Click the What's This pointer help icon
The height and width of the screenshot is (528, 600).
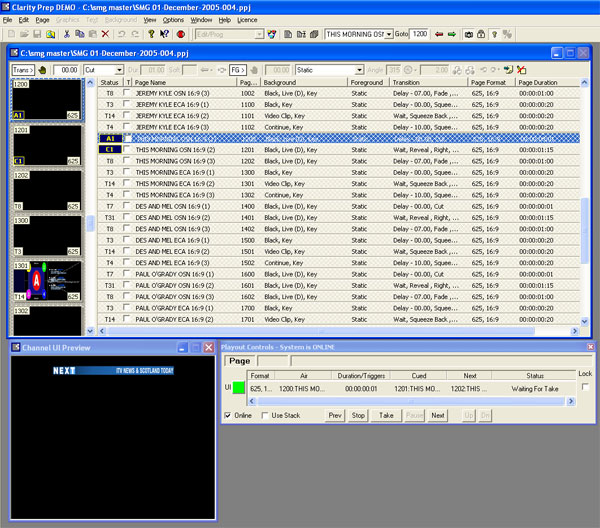point(165,34)
